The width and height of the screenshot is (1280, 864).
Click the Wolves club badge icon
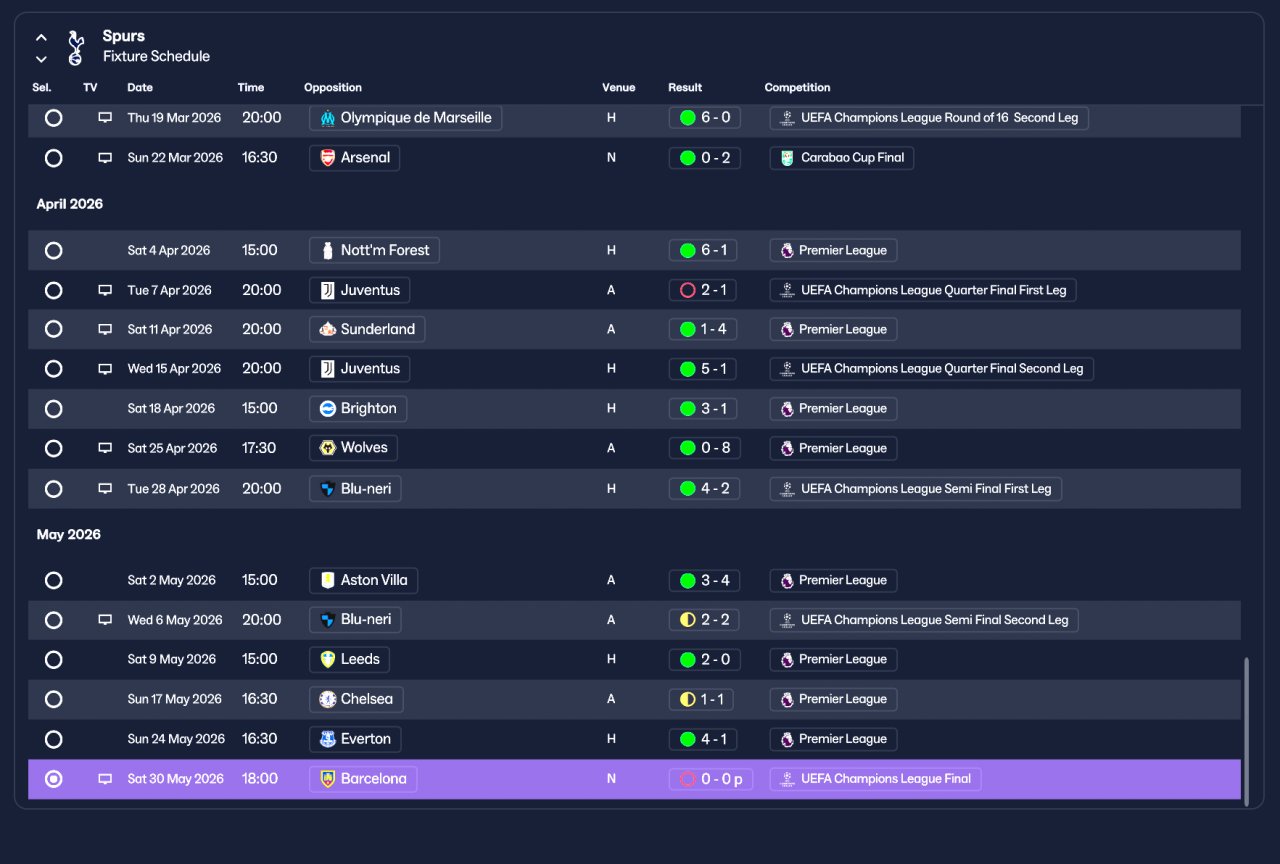[327, 448]
